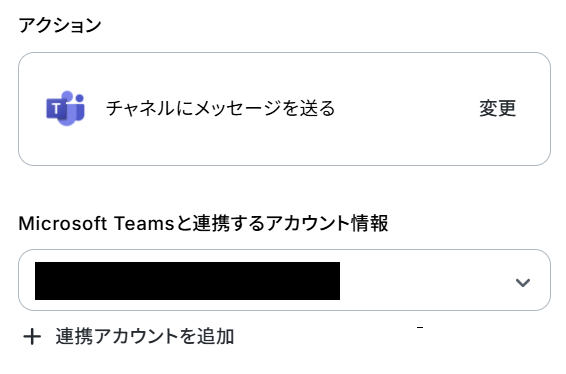Click the word Teams in the account label

pos(144,223)
